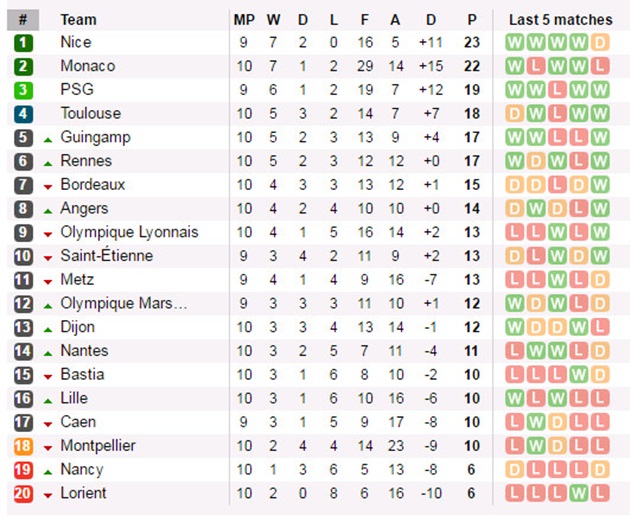Click Lorient's red rank 20 badge
The image size is (630, 515).
pyautogui.click(x=23, y=493)
